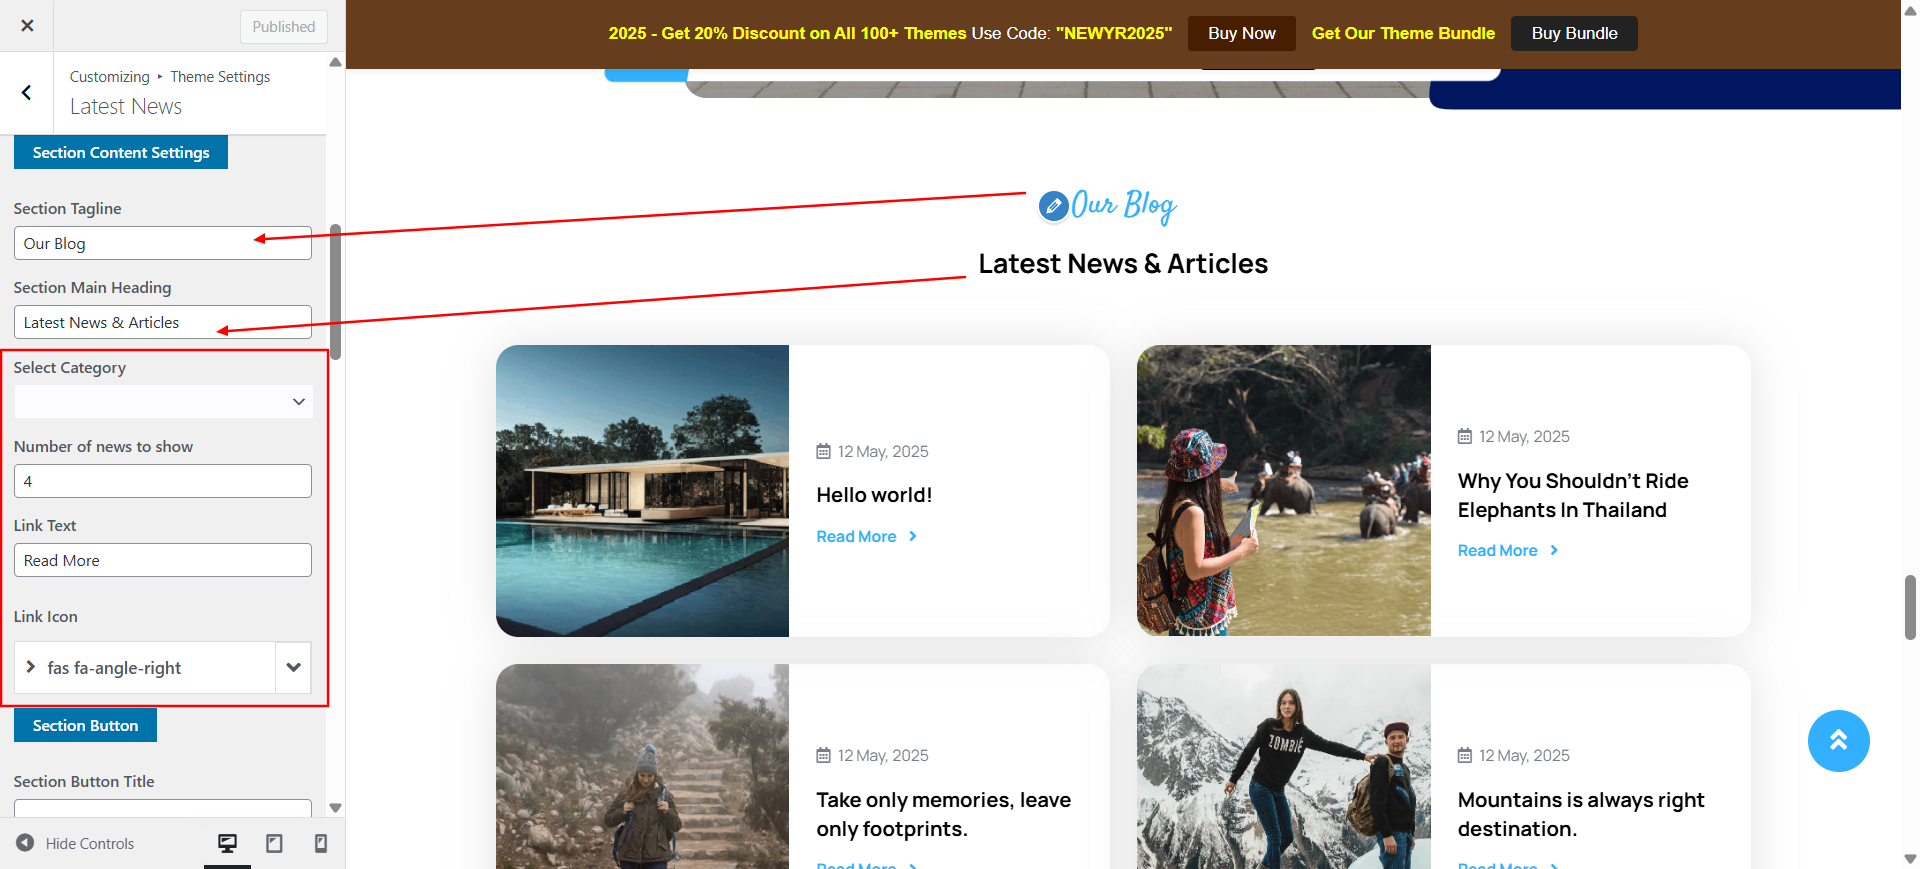Click the calendar icon above Mountains post
This screenshot has height=869, width=1920.
coord(1464,756)
